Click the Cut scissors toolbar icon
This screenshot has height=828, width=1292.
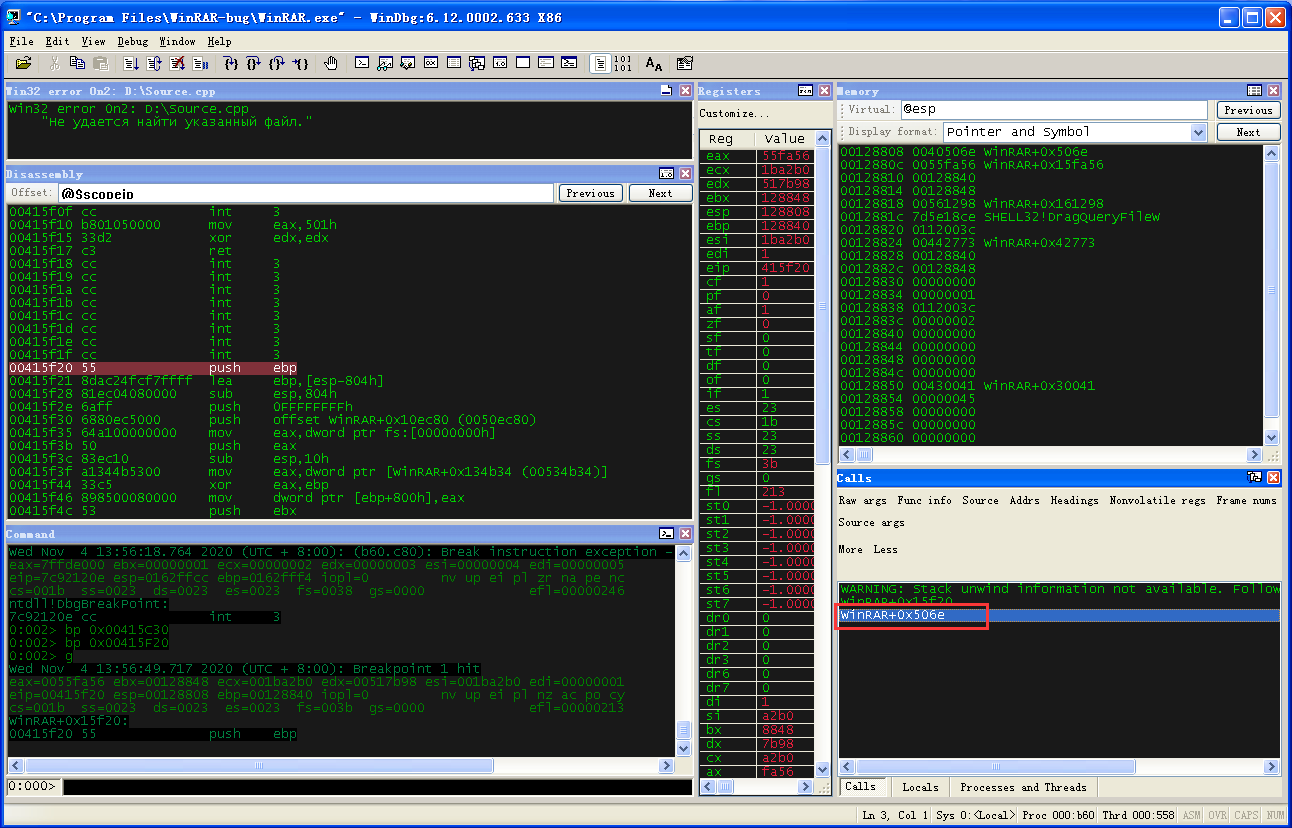point(54,63)
